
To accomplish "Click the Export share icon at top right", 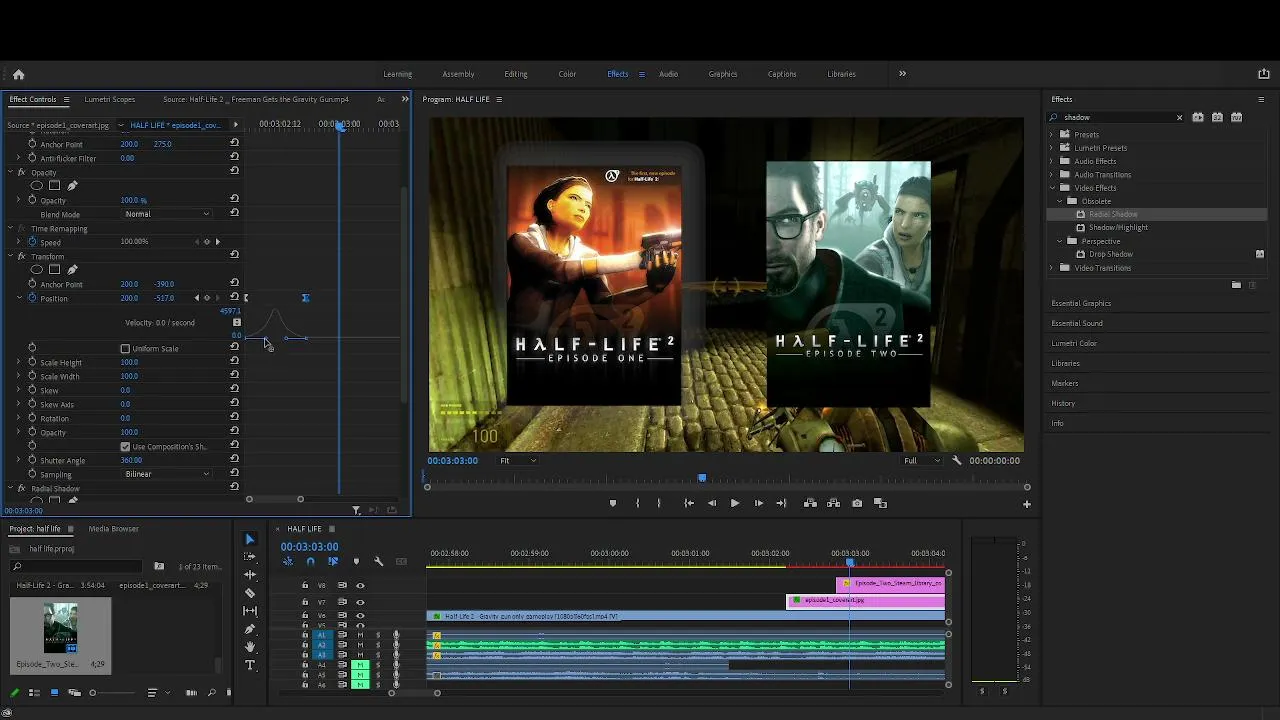I will pyautogui.click(x=1263, y=74).
